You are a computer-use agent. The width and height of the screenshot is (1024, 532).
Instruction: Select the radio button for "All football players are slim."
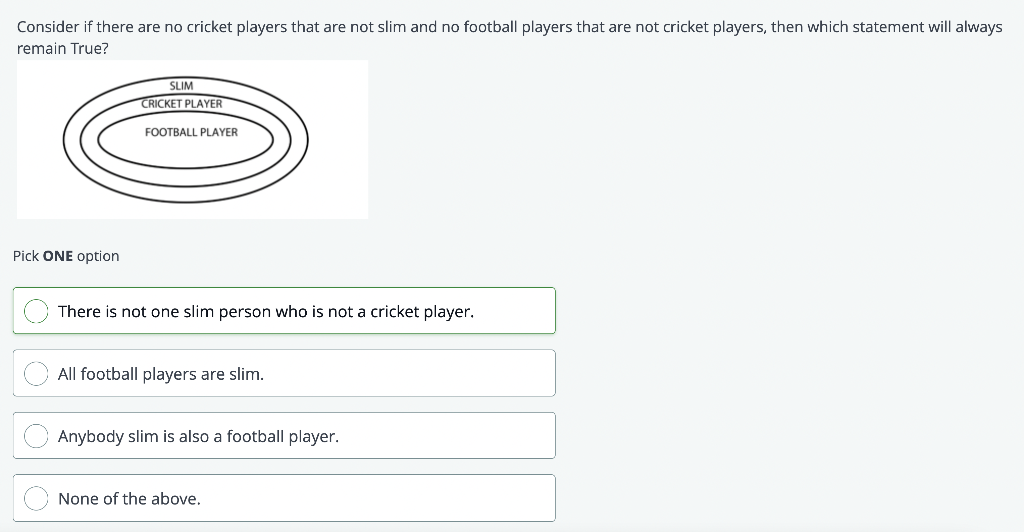click(37, 374)
